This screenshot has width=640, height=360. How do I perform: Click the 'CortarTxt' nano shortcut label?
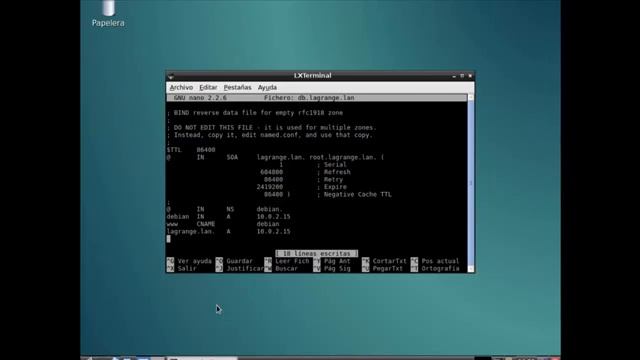coord(389,261)
